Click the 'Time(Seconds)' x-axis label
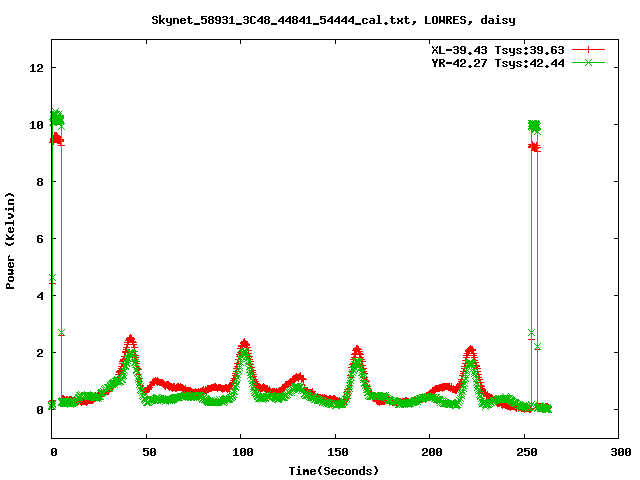Image resolution: width=640 pixels, height=480 pixels. (x=333, y=471)
